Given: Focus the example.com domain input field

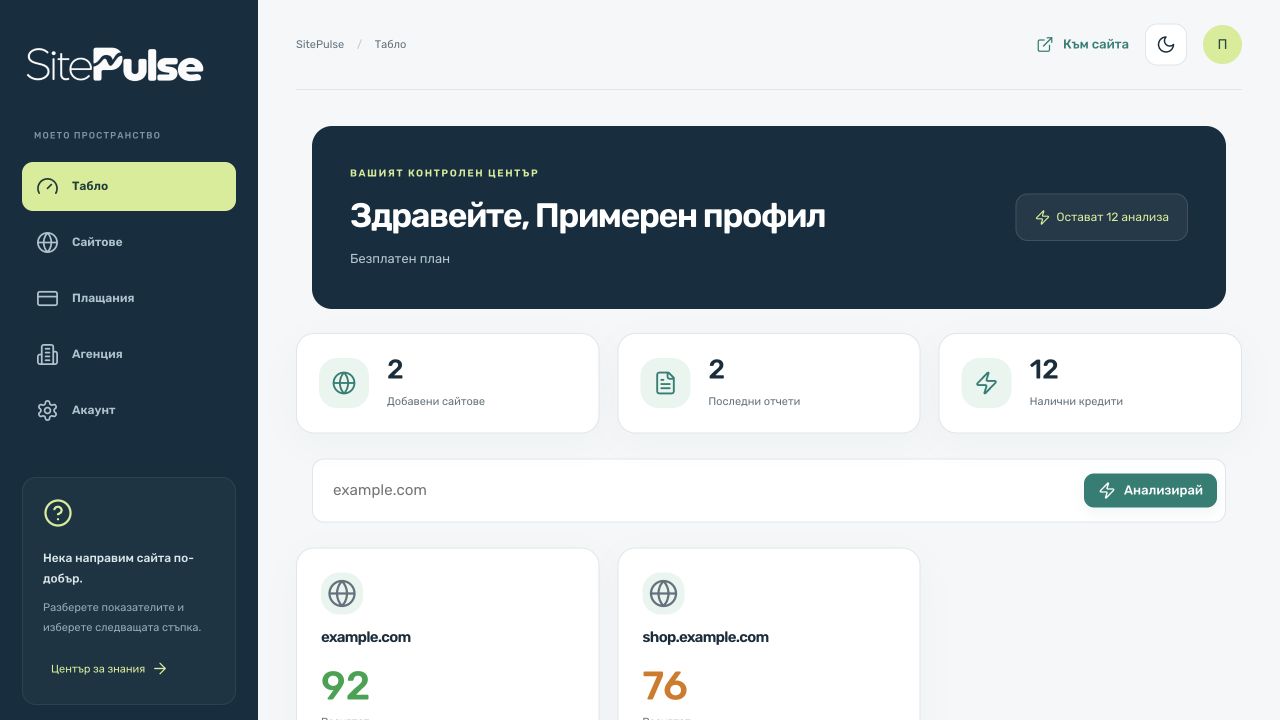Looking at the screenshot, I should click(698, 490).
